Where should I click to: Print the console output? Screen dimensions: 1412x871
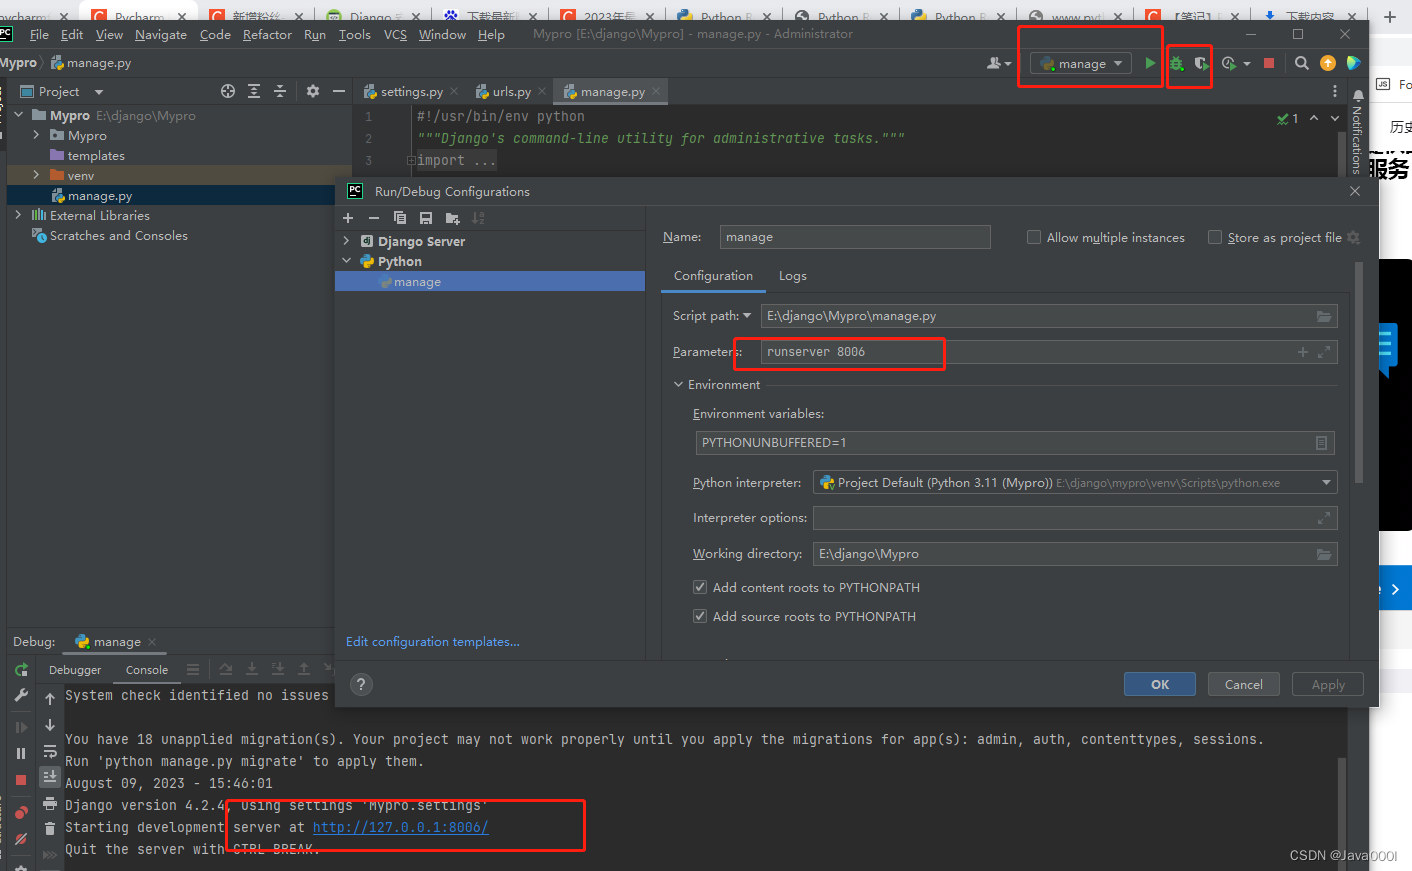pyautogui.click(x=50, y=804)
